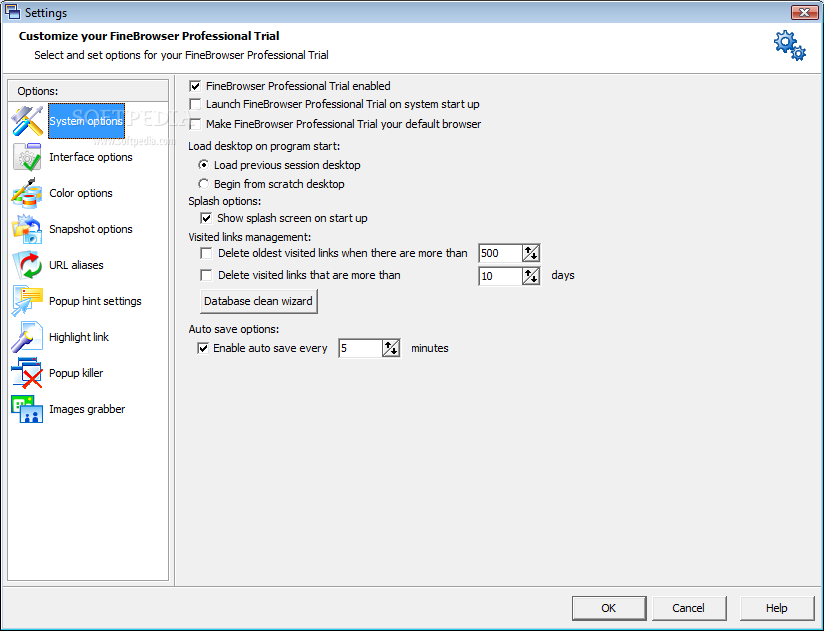Open the Images grabber page

[x=87, y=409]
